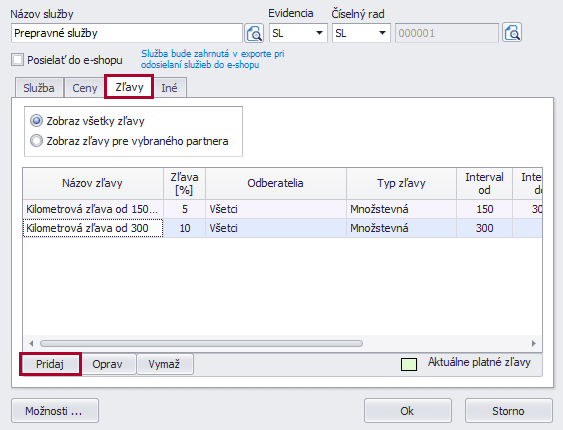Viewport: 563px width, 430px height.
Task: Delete discount with Vymaž button
Action: [x=164, y=364]
